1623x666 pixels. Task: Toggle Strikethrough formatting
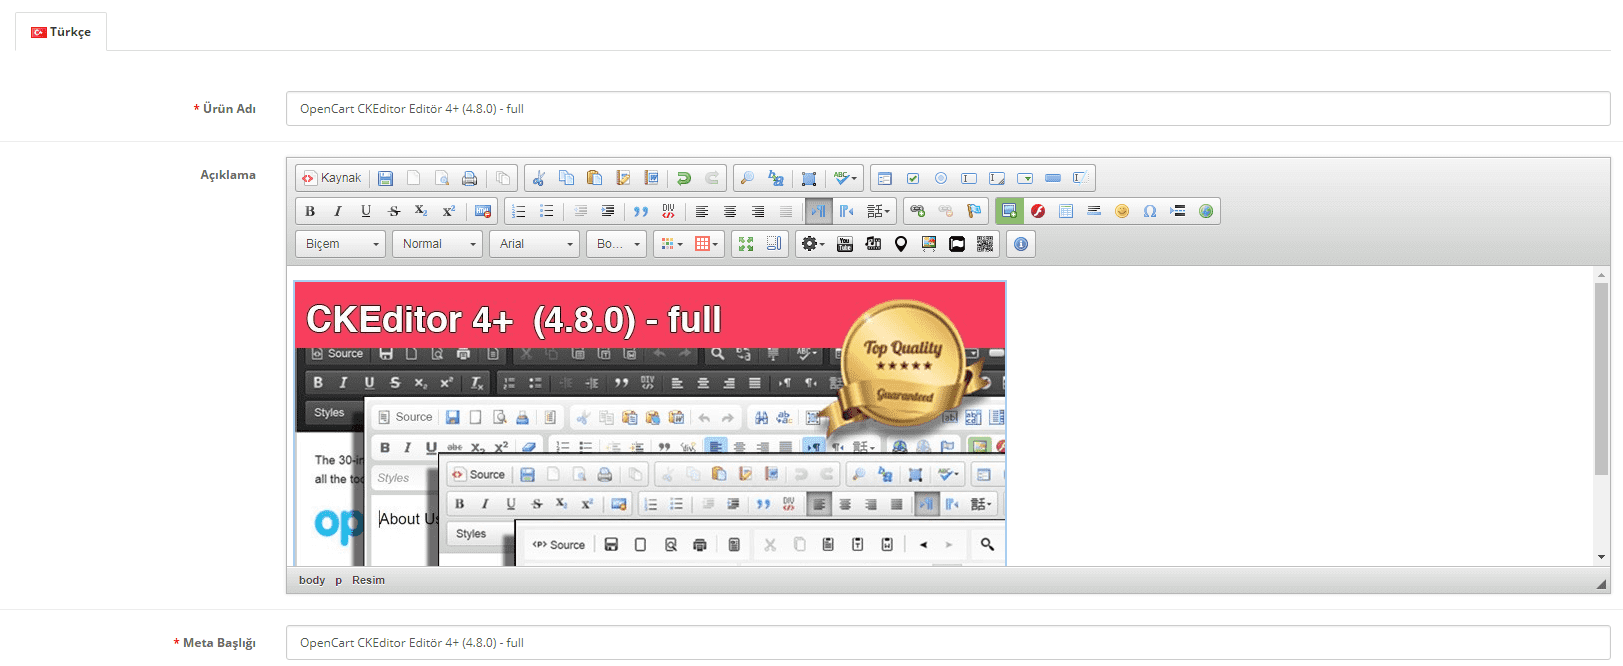click(394, 211)
